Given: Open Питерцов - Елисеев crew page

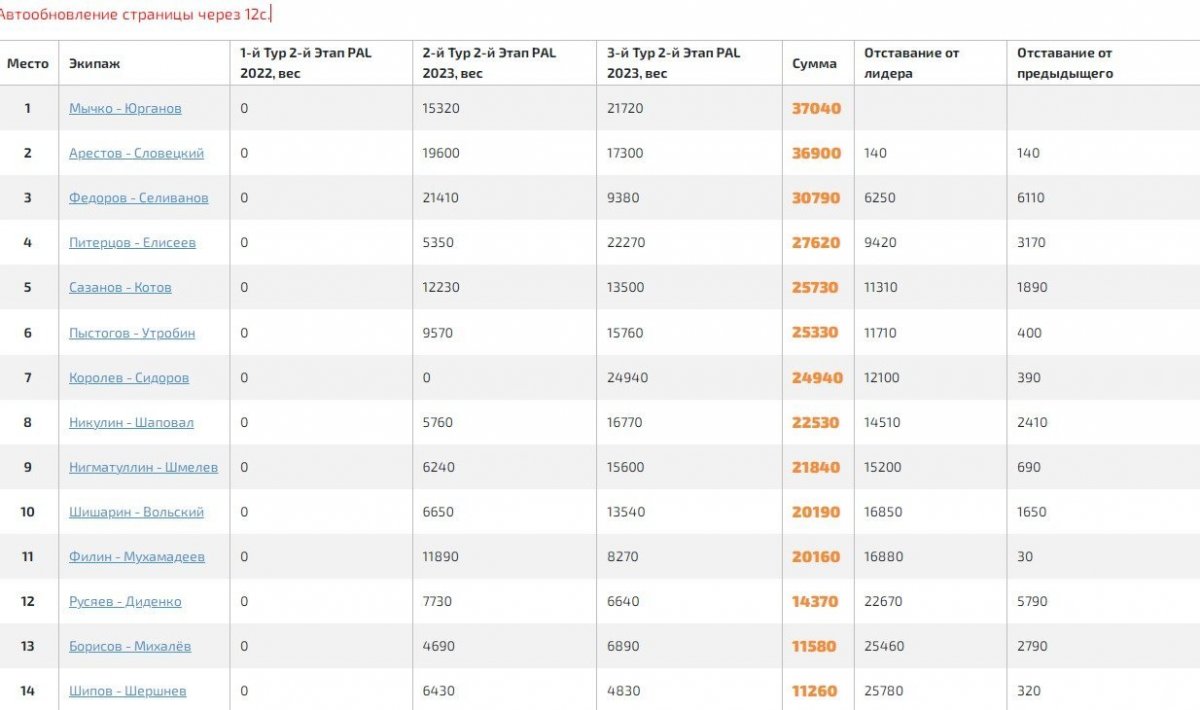Looking at the screenshot, I should pos(132,243).
